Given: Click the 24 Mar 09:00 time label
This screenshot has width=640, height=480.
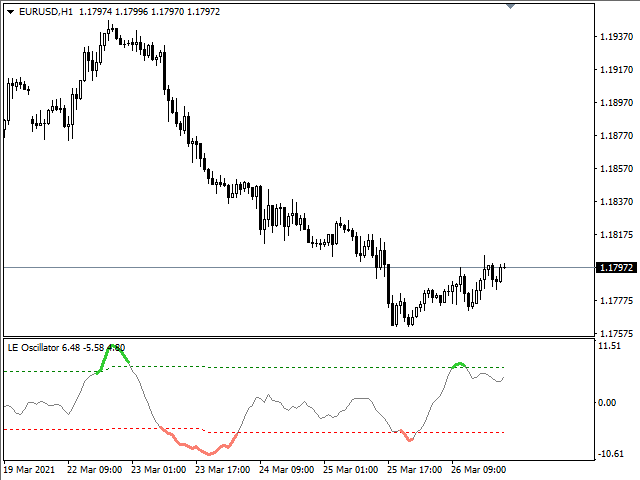Looking at the screenshot, I should (287, 470).
